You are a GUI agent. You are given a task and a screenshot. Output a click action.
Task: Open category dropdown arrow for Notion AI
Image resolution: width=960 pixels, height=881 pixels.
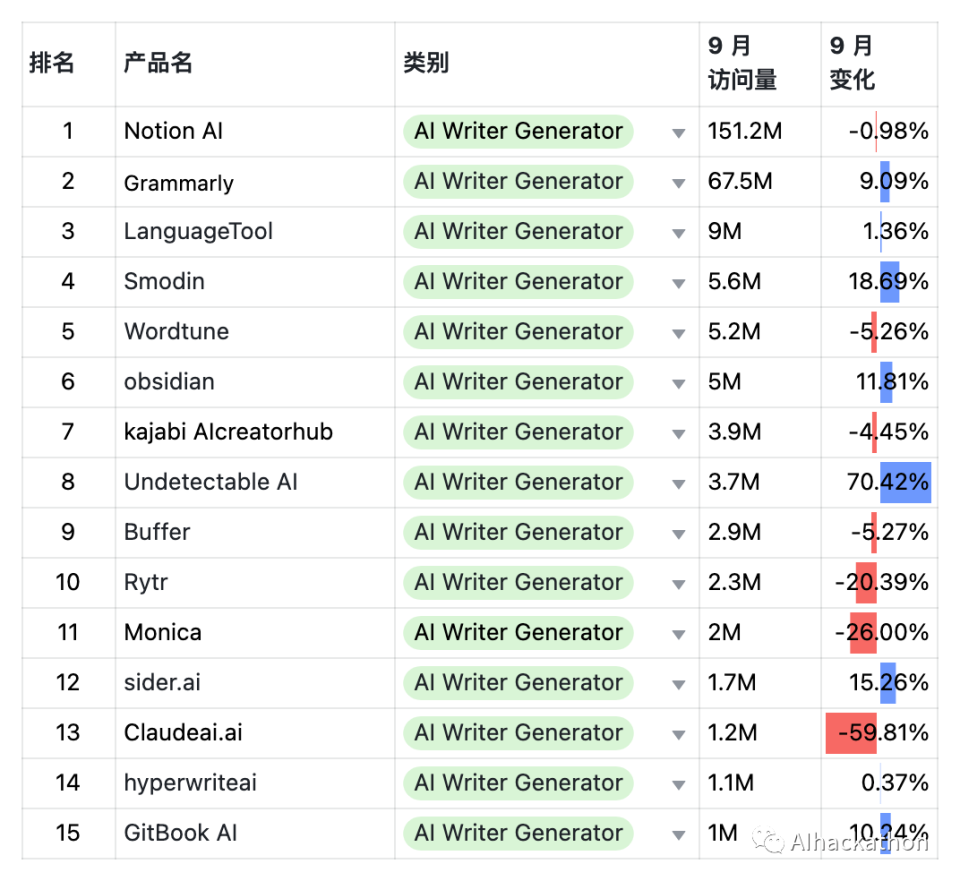(679, 133)
